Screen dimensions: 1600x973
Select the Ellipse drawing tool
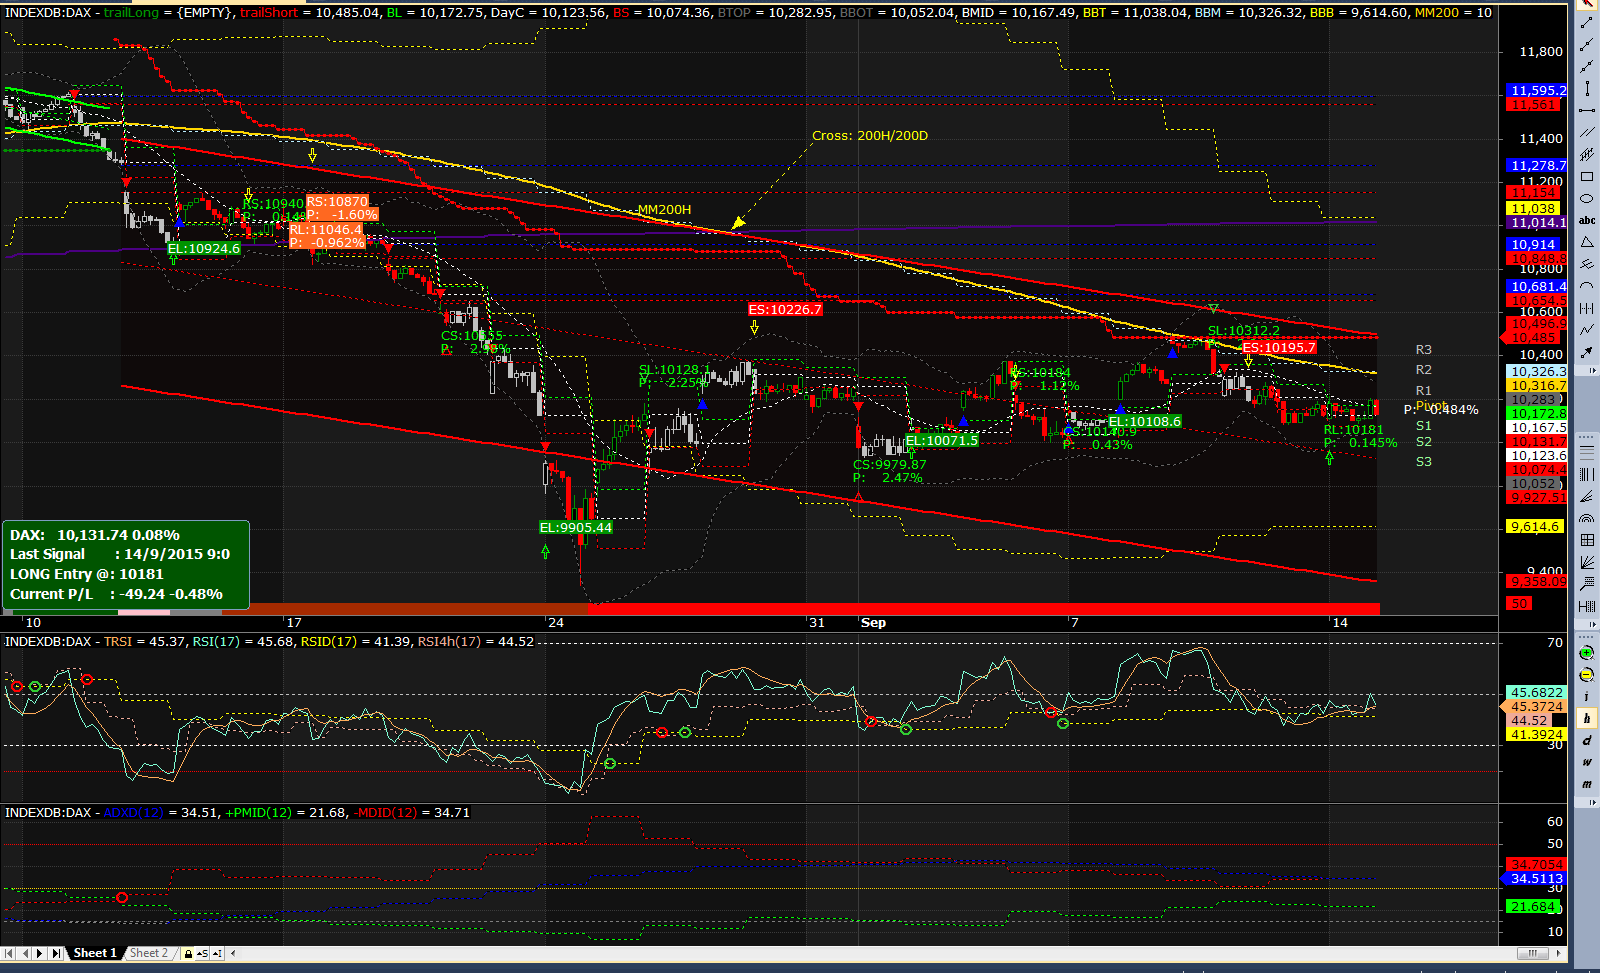coord(1587,198)
